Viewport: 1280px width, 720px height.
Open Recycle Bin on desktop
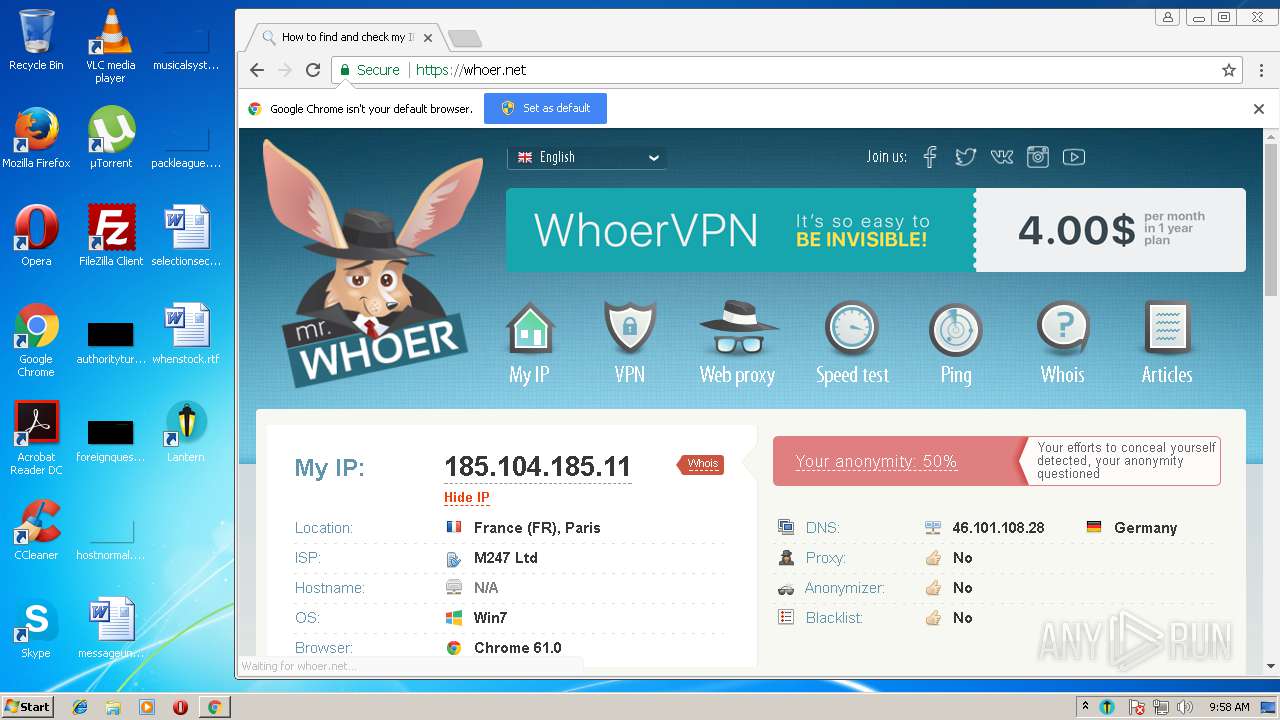[x=36, y=40]
